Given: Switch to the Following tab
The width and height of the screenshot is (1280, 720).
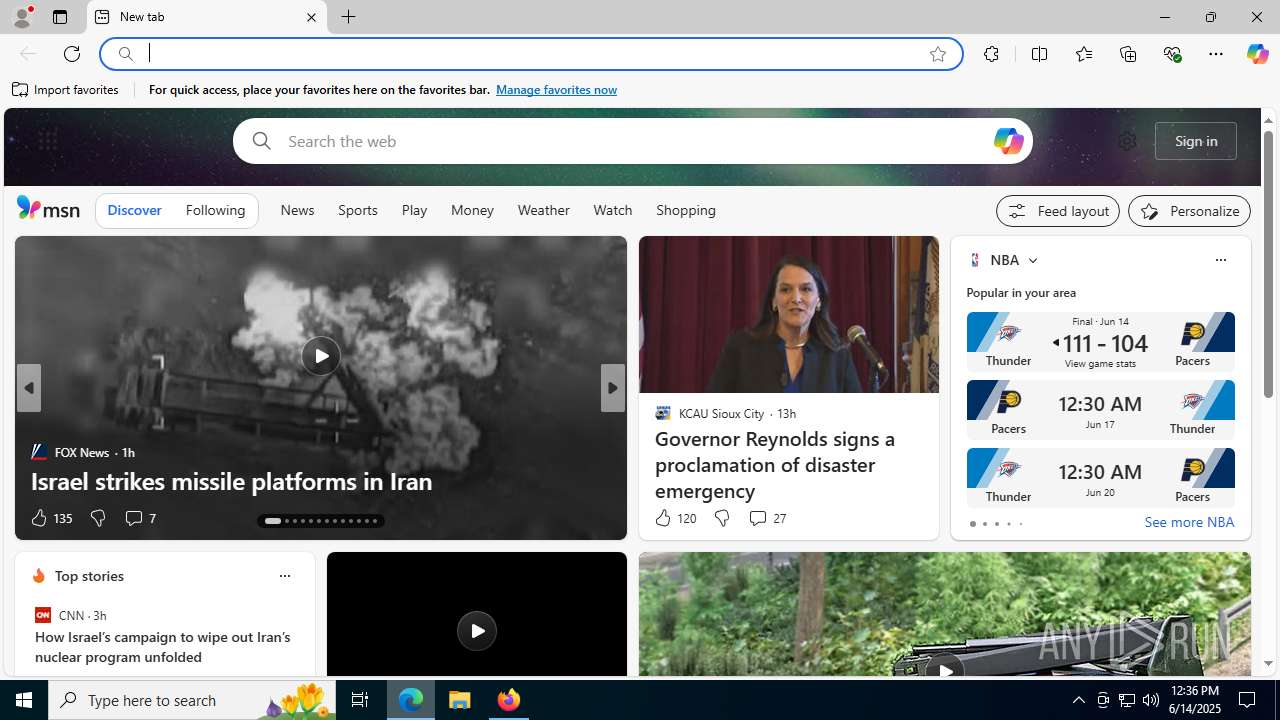Looking at the screenshot, I should (215, 211).
